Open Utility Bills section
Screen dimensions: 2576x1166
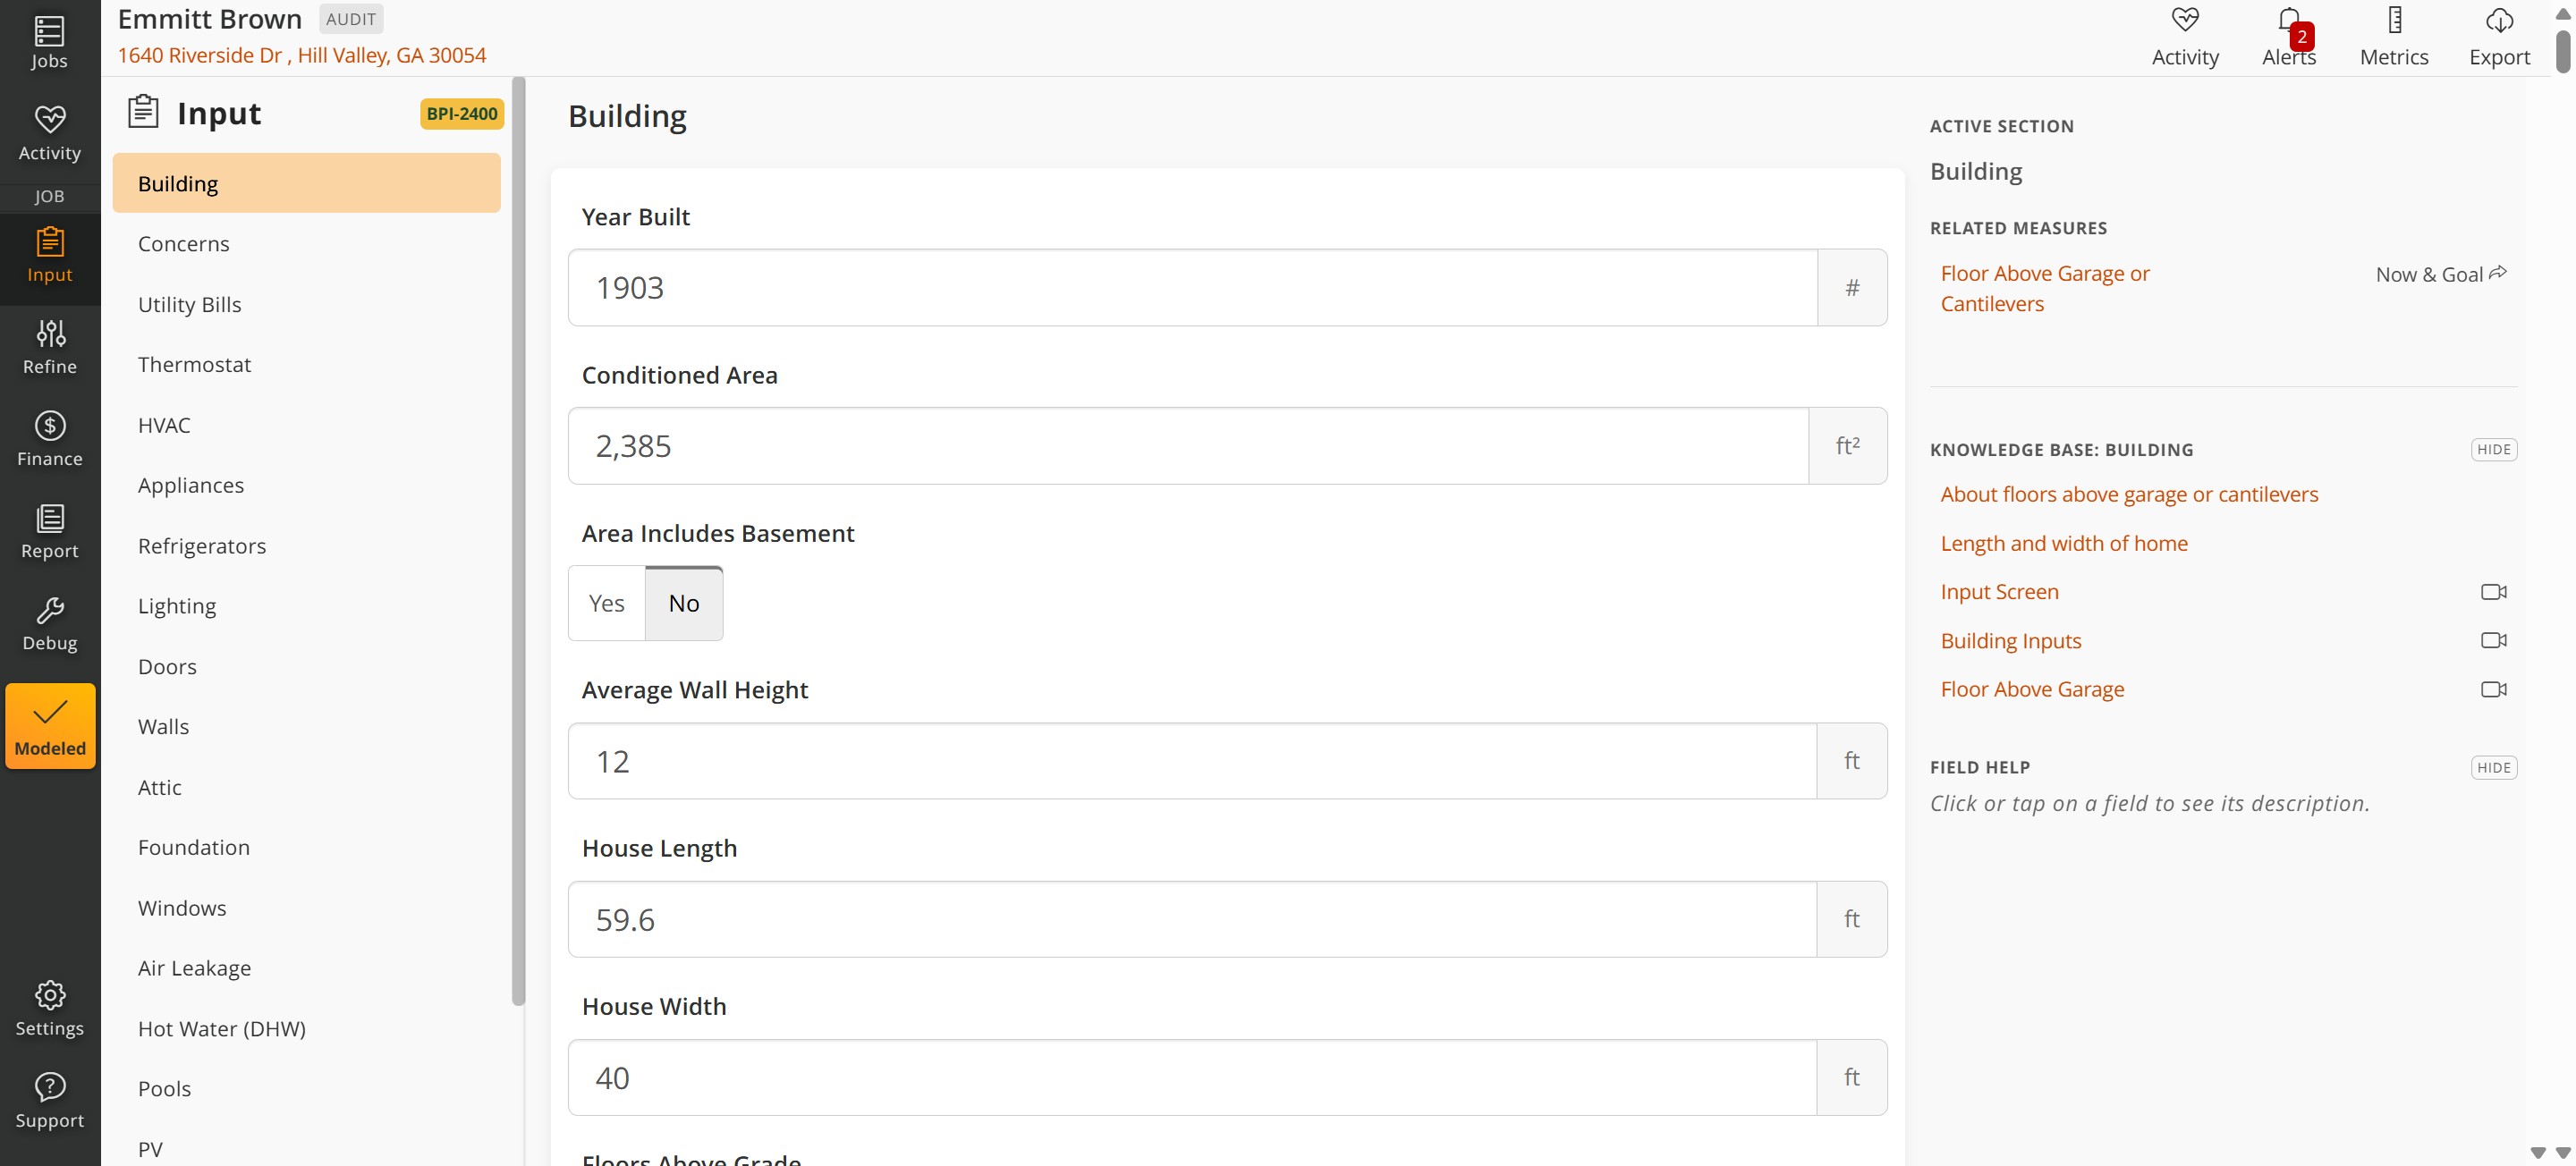(190, 304)
